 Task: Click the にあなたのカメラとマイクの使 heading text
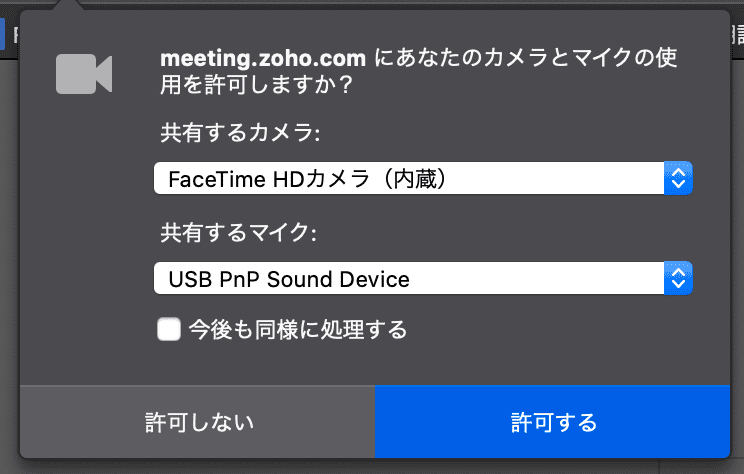526,58
